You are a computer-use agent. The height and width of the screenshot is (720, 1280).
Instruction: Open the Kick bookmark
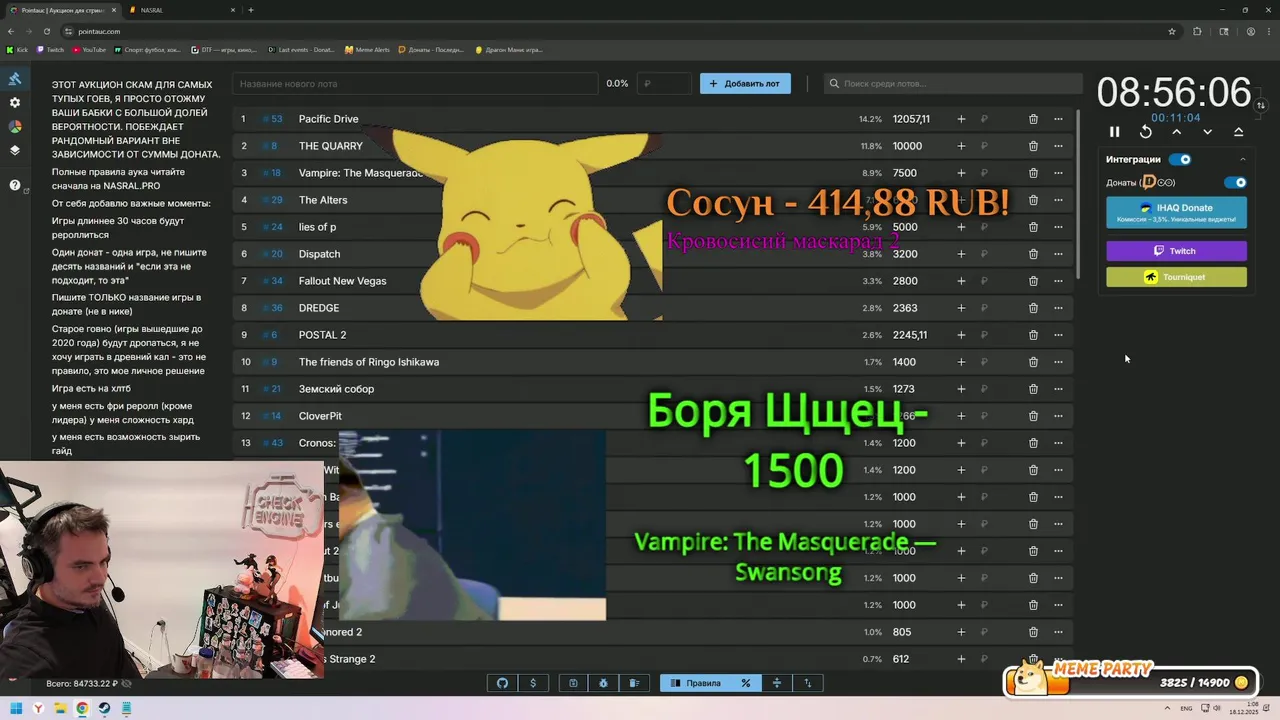coord(17,49)
